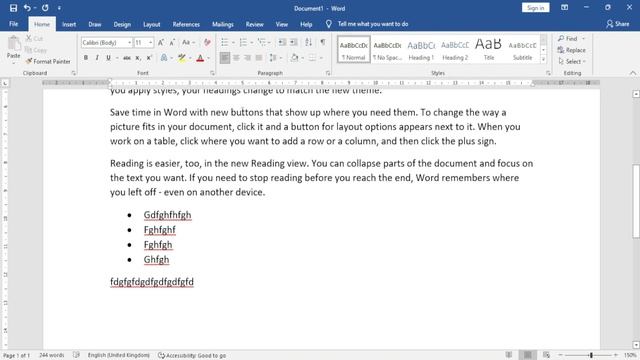Open the Select dropdown in Editing
Image resolution: width=640 pixels, height=360 pixels.
(x=572, y=61)
